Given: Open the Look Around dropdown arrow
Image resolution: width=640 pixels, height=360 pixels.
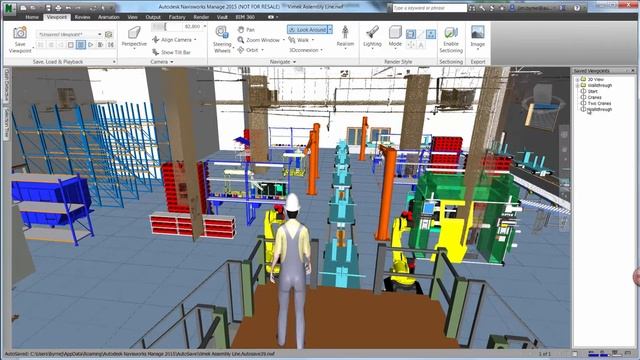Looking at the screenshot, I should (x=330, y=30).
